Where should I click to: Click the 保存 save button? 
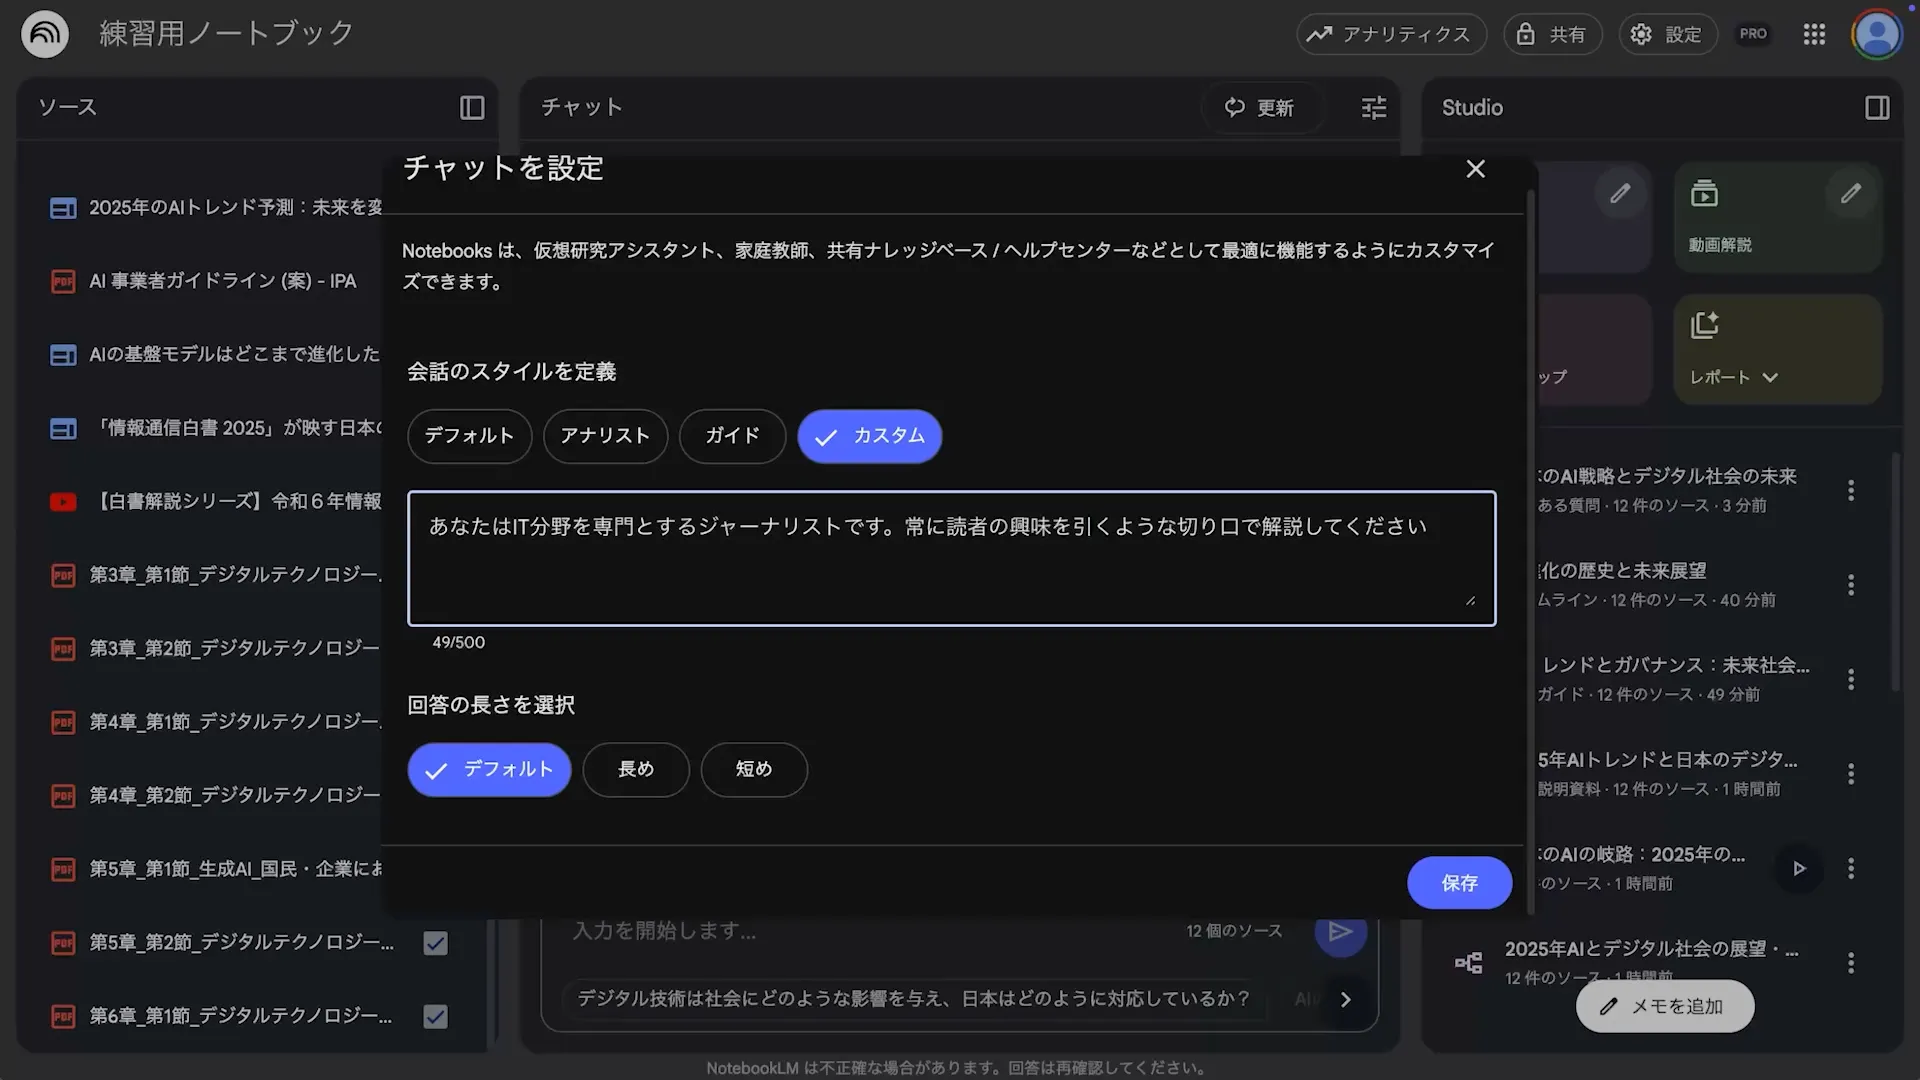tap(1459, 883)
